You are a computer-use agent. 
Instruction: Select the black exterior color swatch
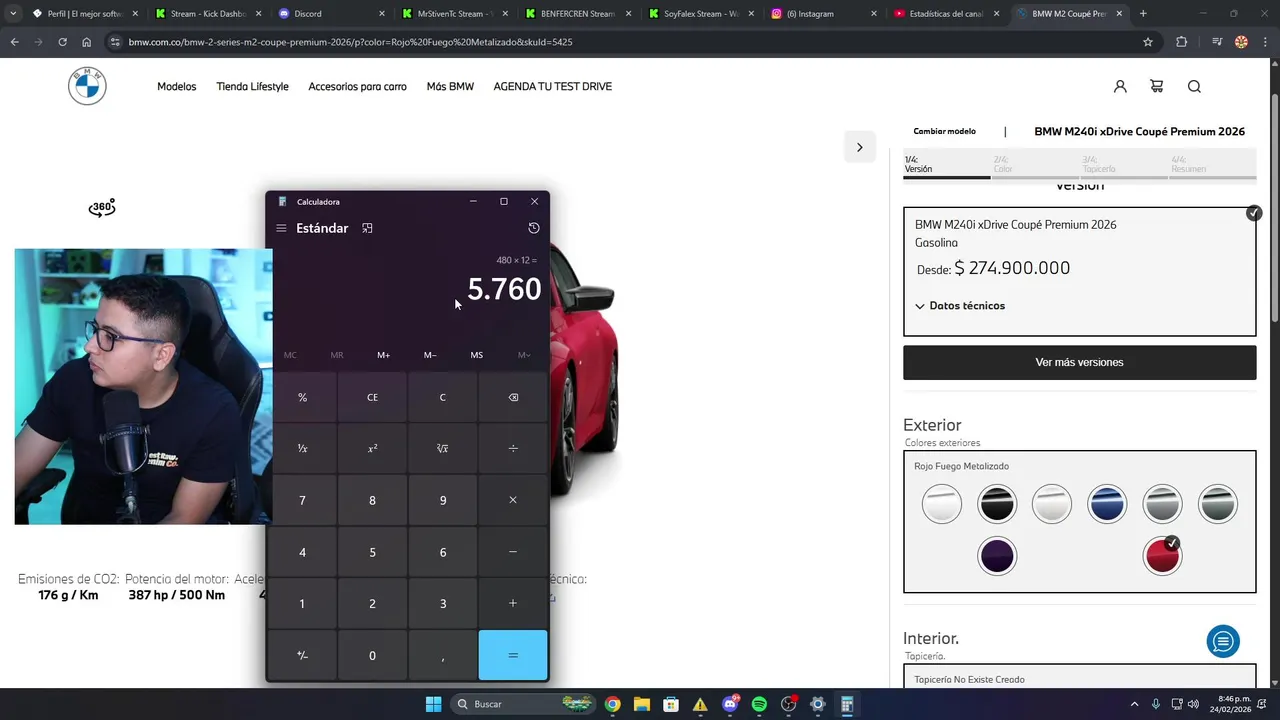[997, 504]
